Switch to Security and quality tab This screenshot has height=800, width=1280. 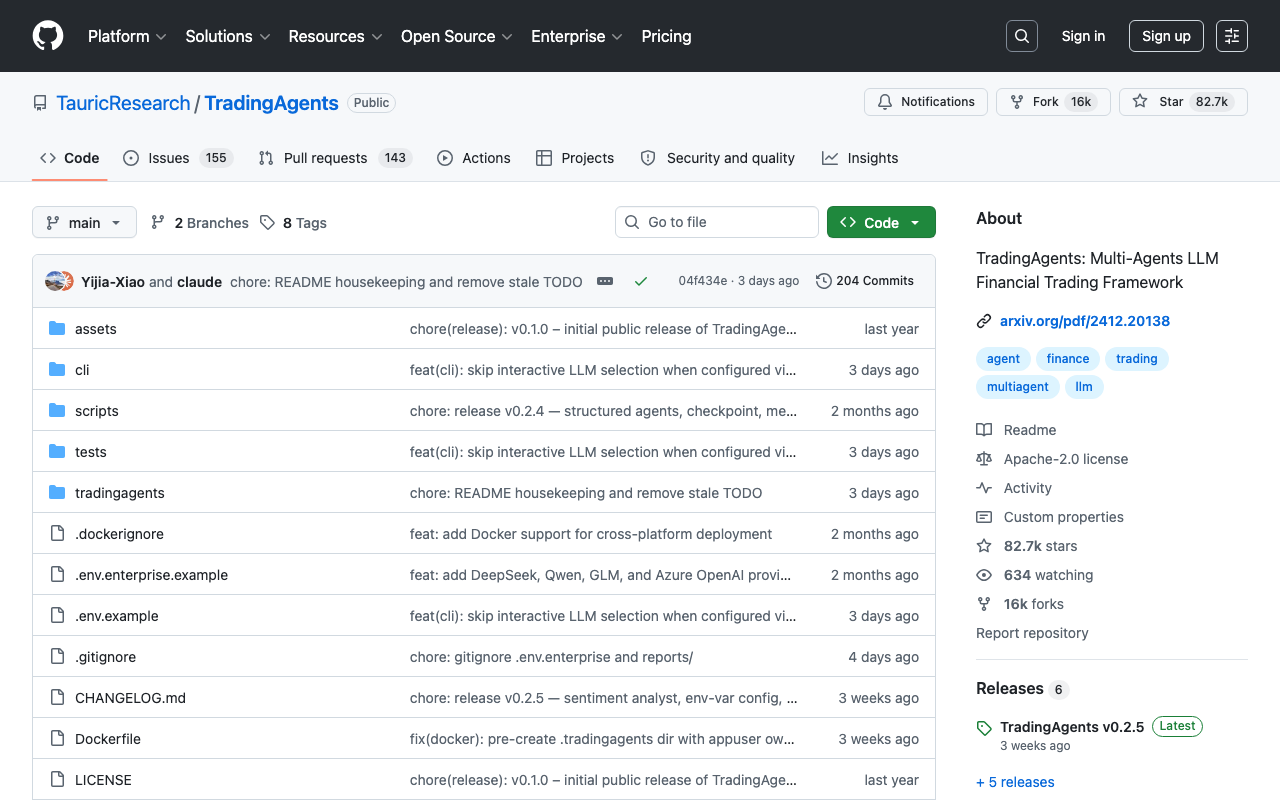click(x=718, y=158)
